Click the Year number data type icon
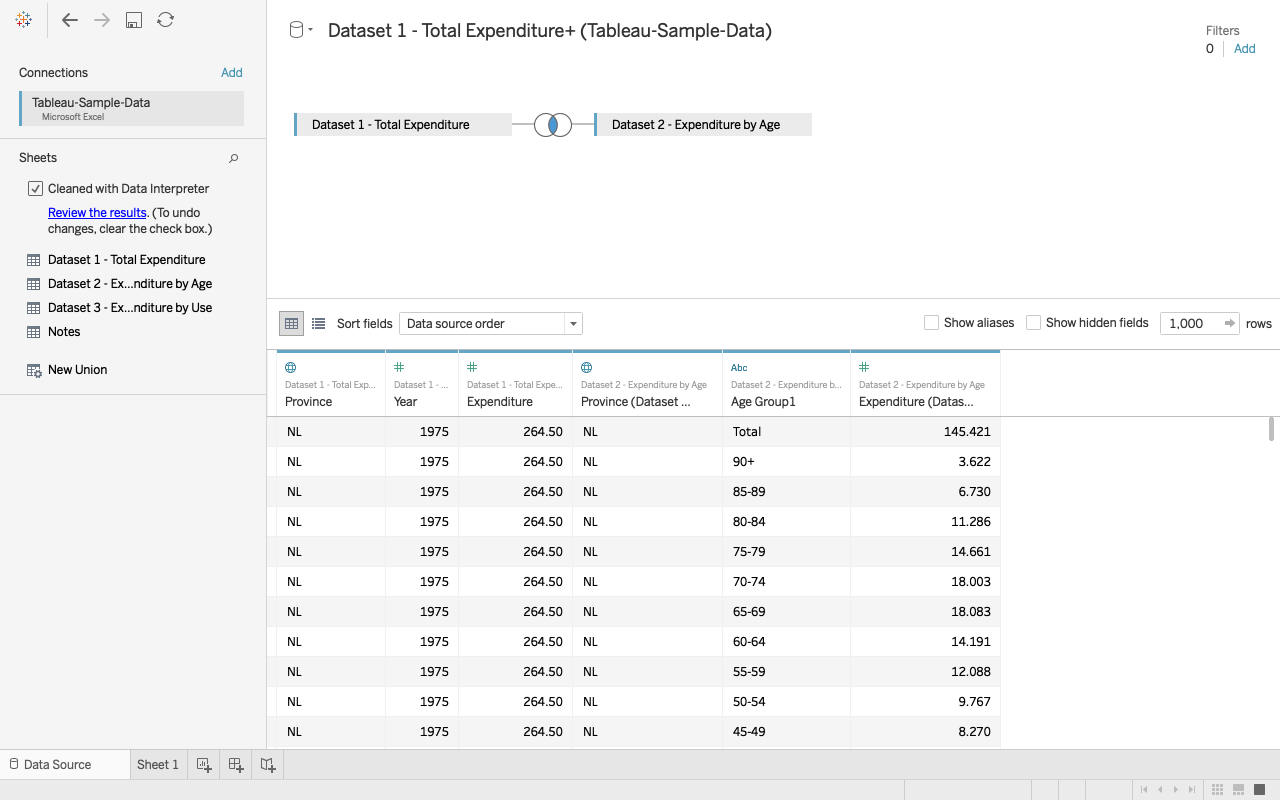The height and width of the screenshot is (800, 1280). (399, 368)
